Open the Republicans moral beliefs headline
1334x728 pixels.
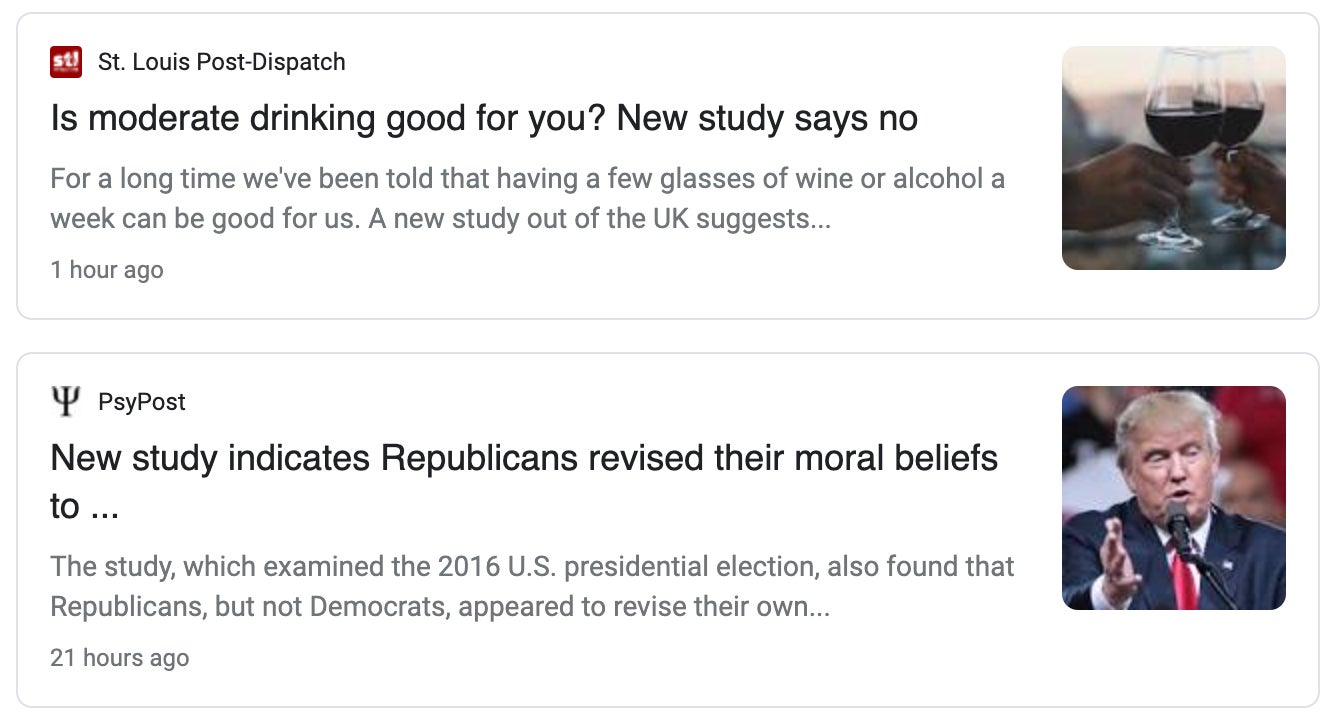(x=524, y=458)
